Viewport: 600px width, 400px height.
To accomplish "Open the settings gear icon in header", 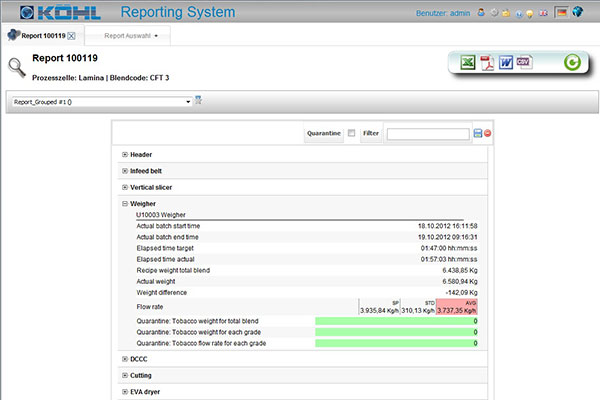I will (495, 13).
